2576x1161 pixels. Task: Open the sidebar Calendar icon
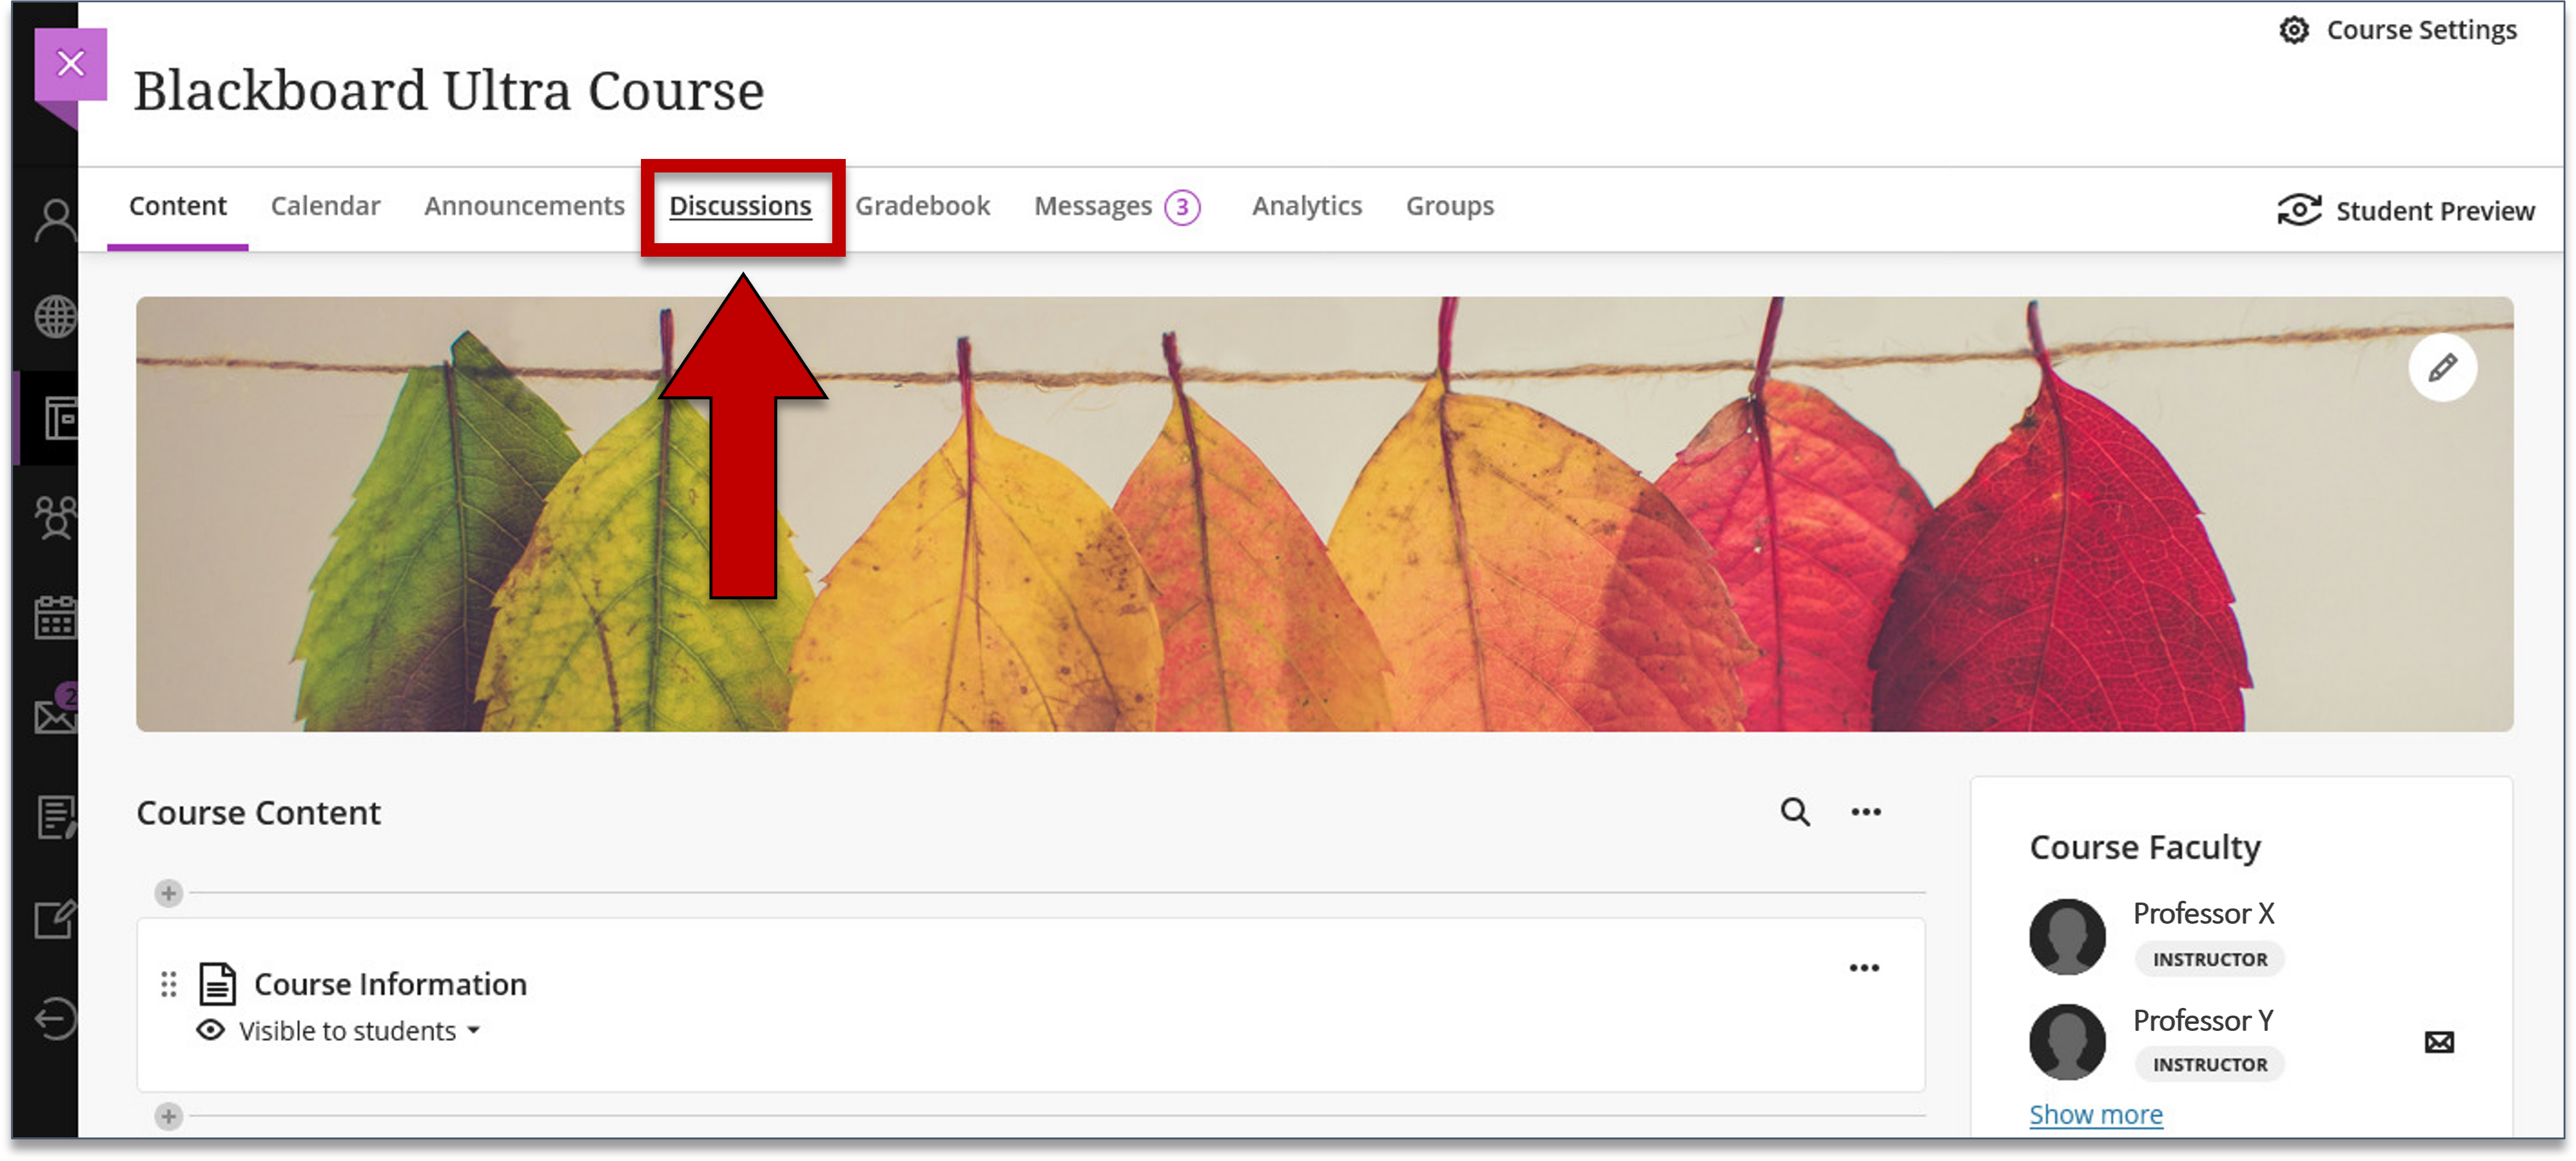tap(55, 617)
